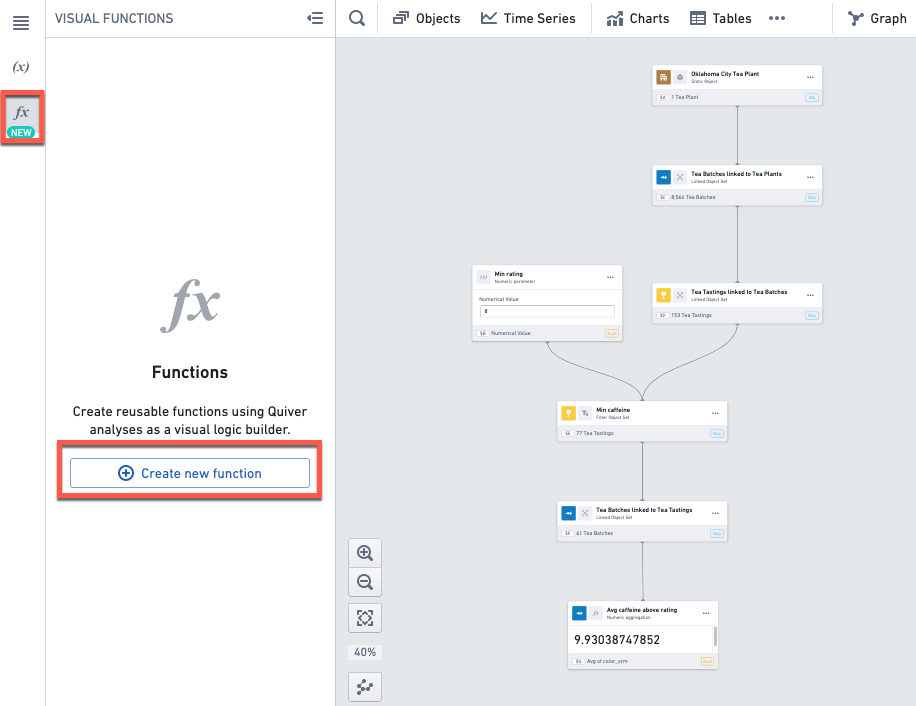Open Tea Batches linked to Tea Tastings options
The image size is (916, 706).
coord(715,513)
